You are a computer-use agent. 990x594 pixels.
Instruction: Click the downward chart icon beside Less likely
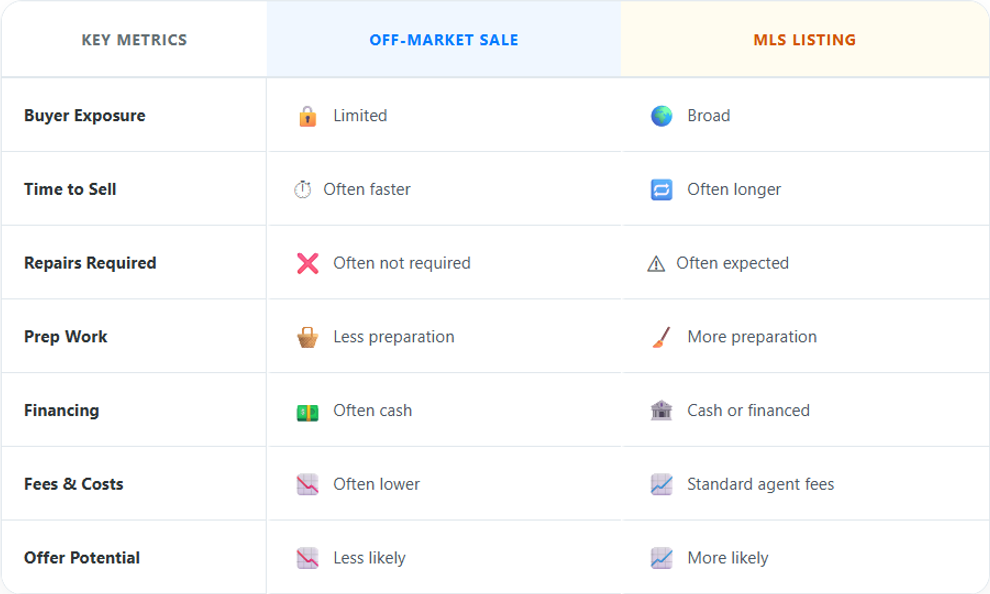(x=307, y=558)
